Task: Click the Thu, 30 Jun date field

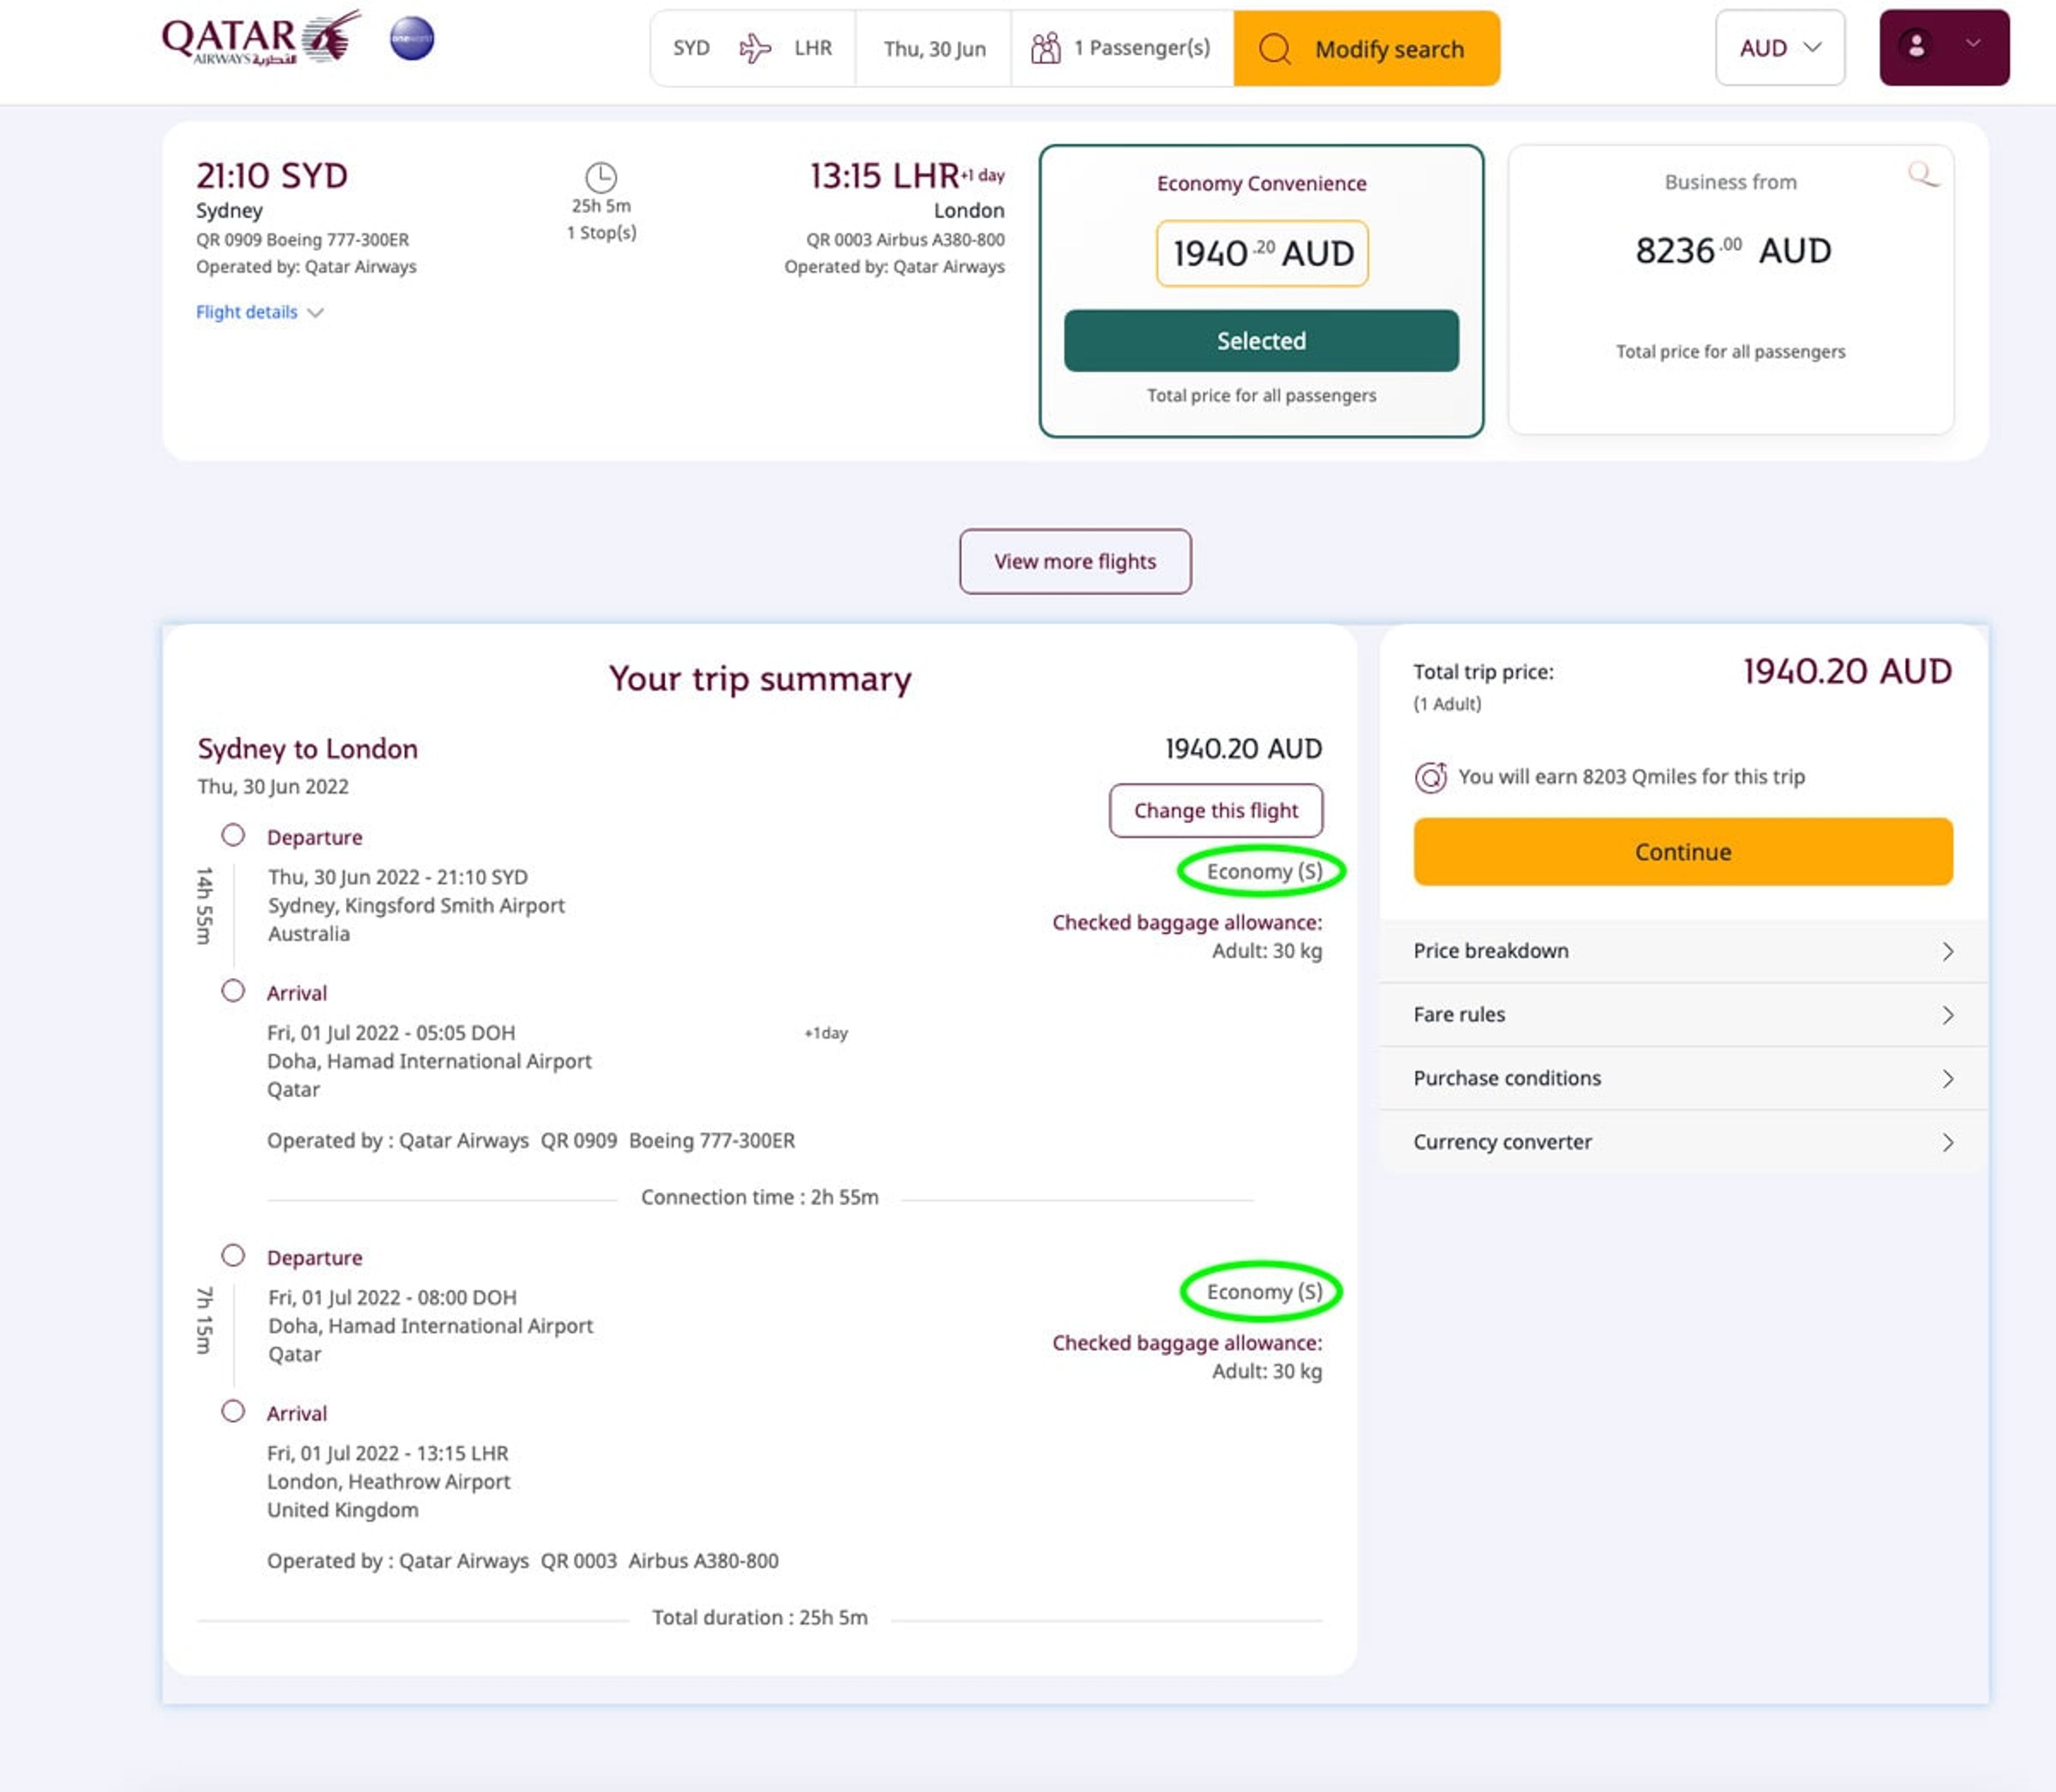Action: click(934, 48)
